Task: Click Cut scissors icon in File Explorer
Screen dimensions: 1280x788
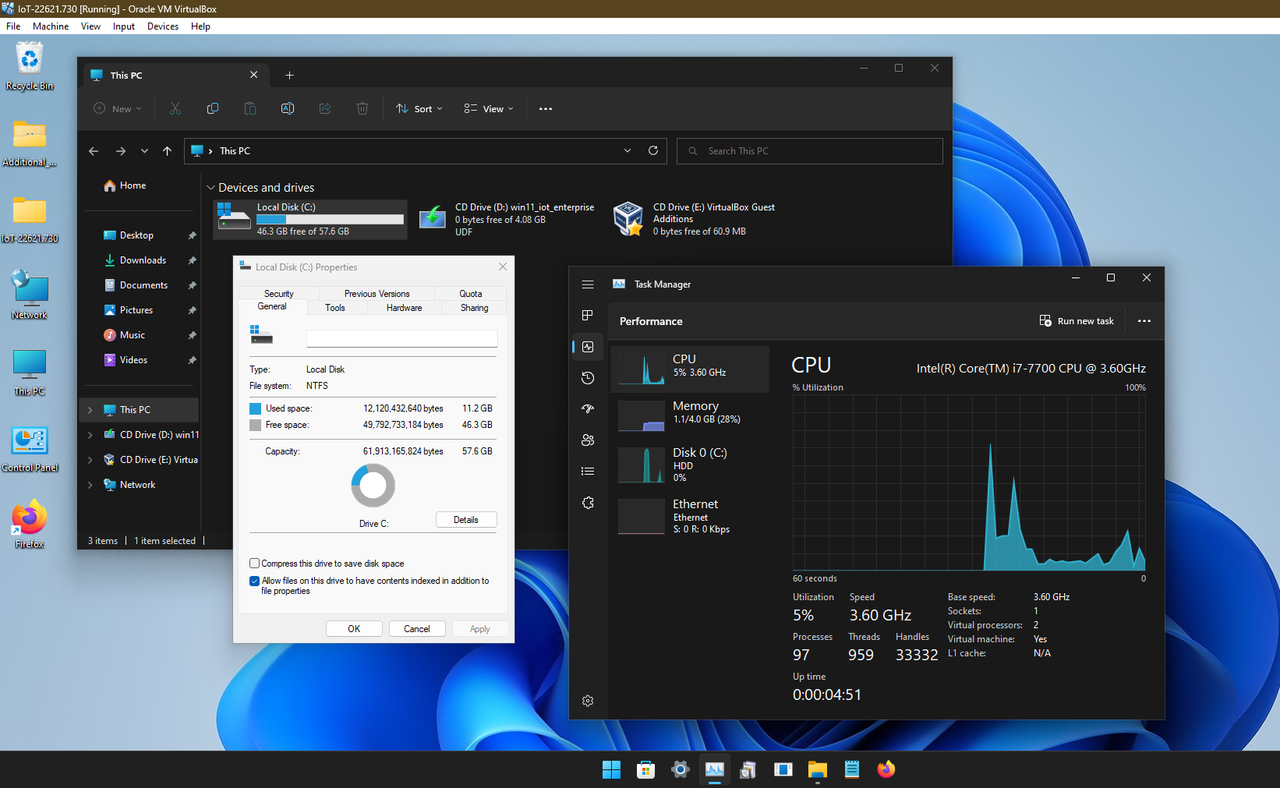Action: coord(175,108)
